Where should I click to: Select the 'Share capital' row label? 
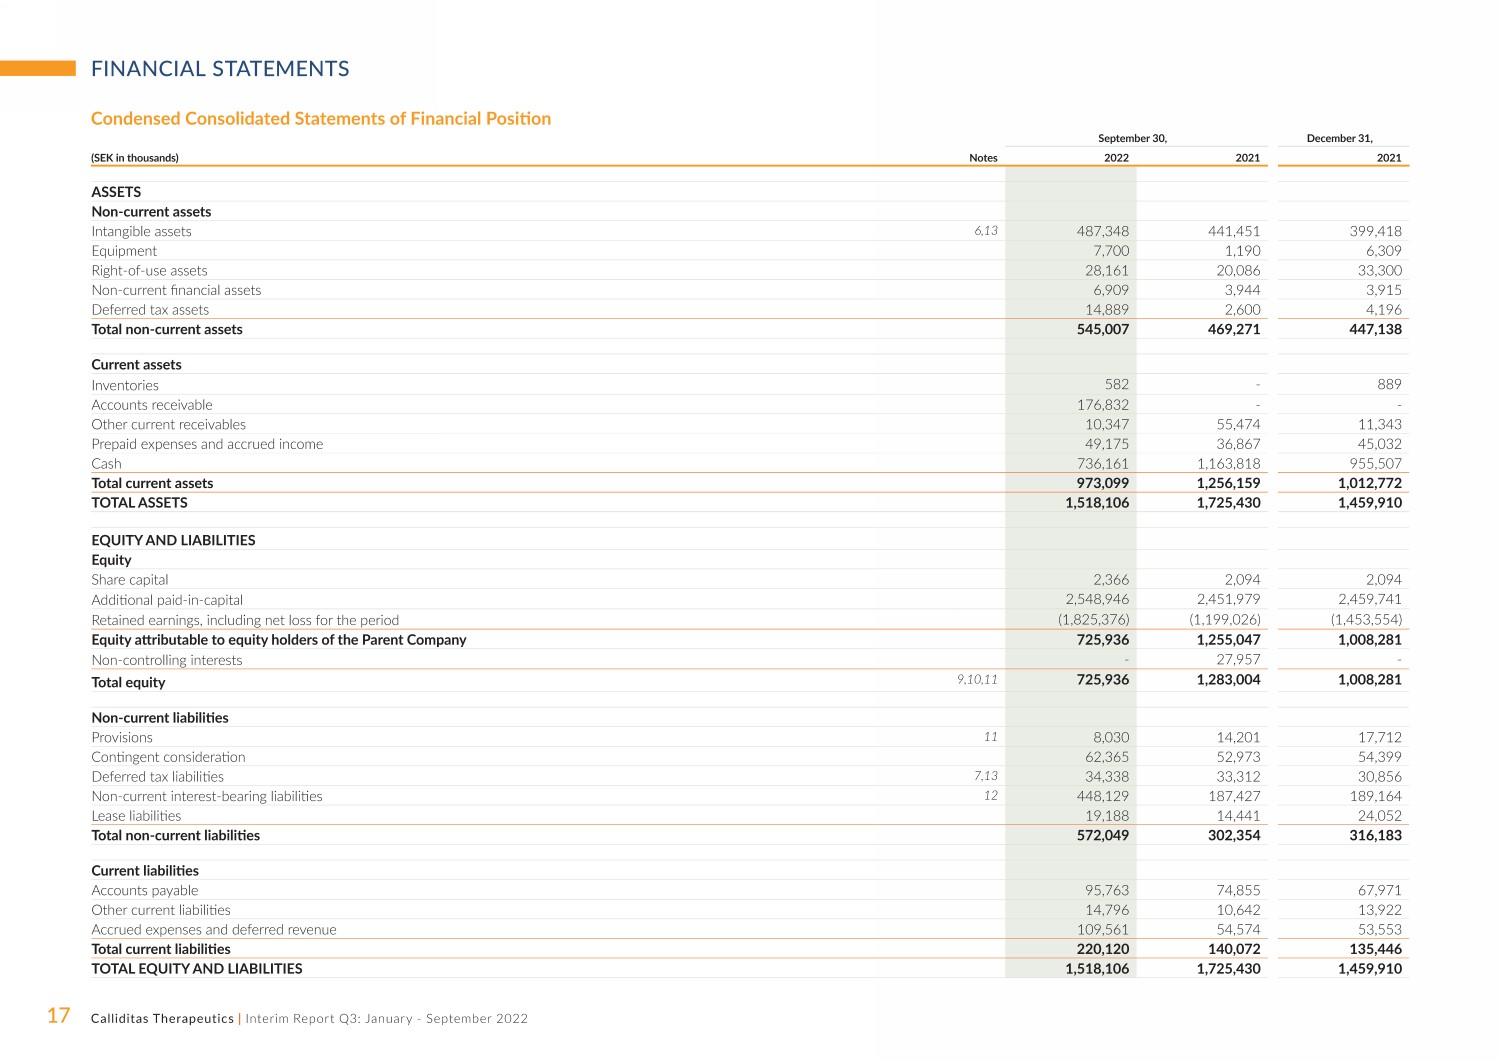(x=130, y=580)
